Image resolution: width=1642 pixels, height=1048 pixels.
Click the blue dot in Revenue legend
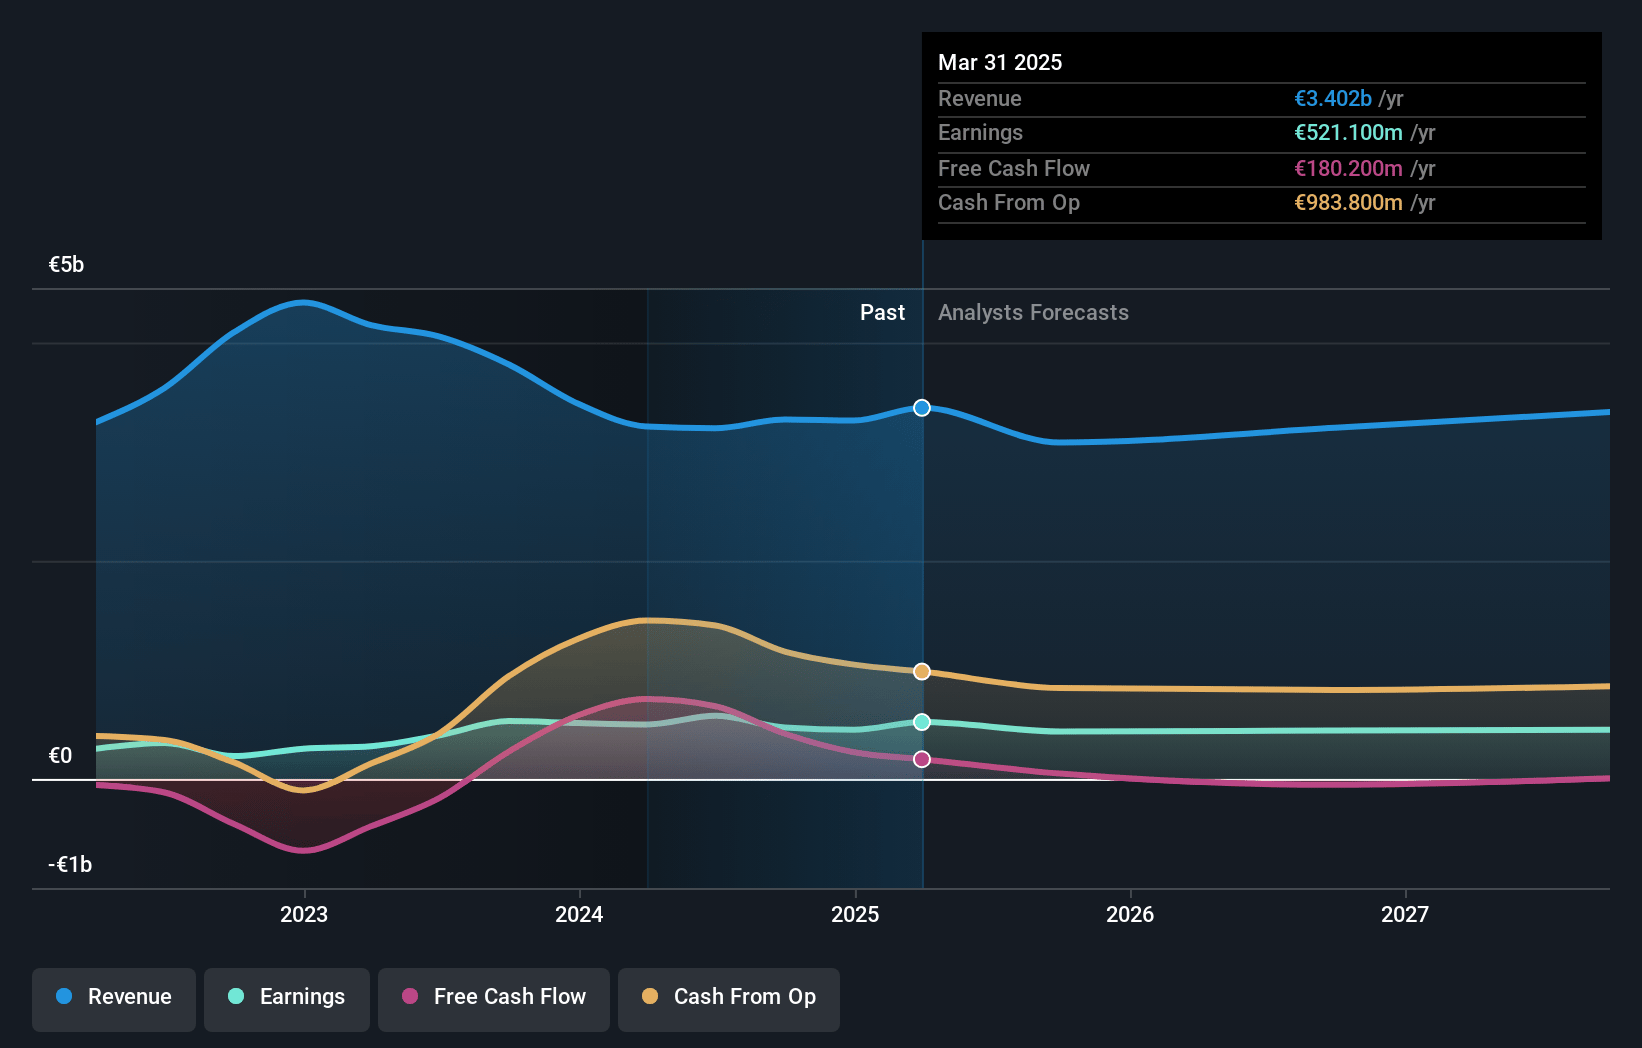tap(64, 996)
